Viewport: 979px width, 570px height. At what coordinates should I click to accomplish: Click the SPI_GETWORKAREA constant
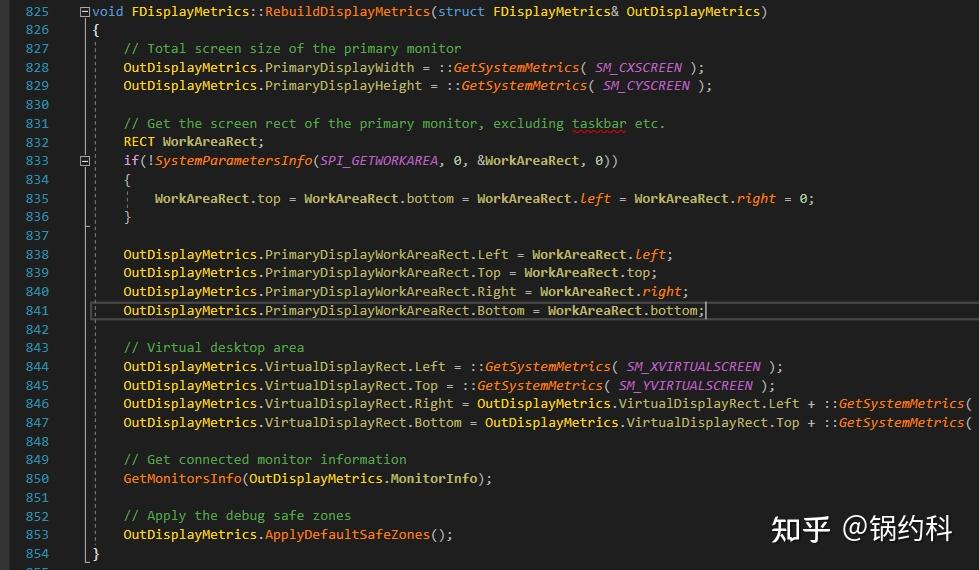coord(379,161)
